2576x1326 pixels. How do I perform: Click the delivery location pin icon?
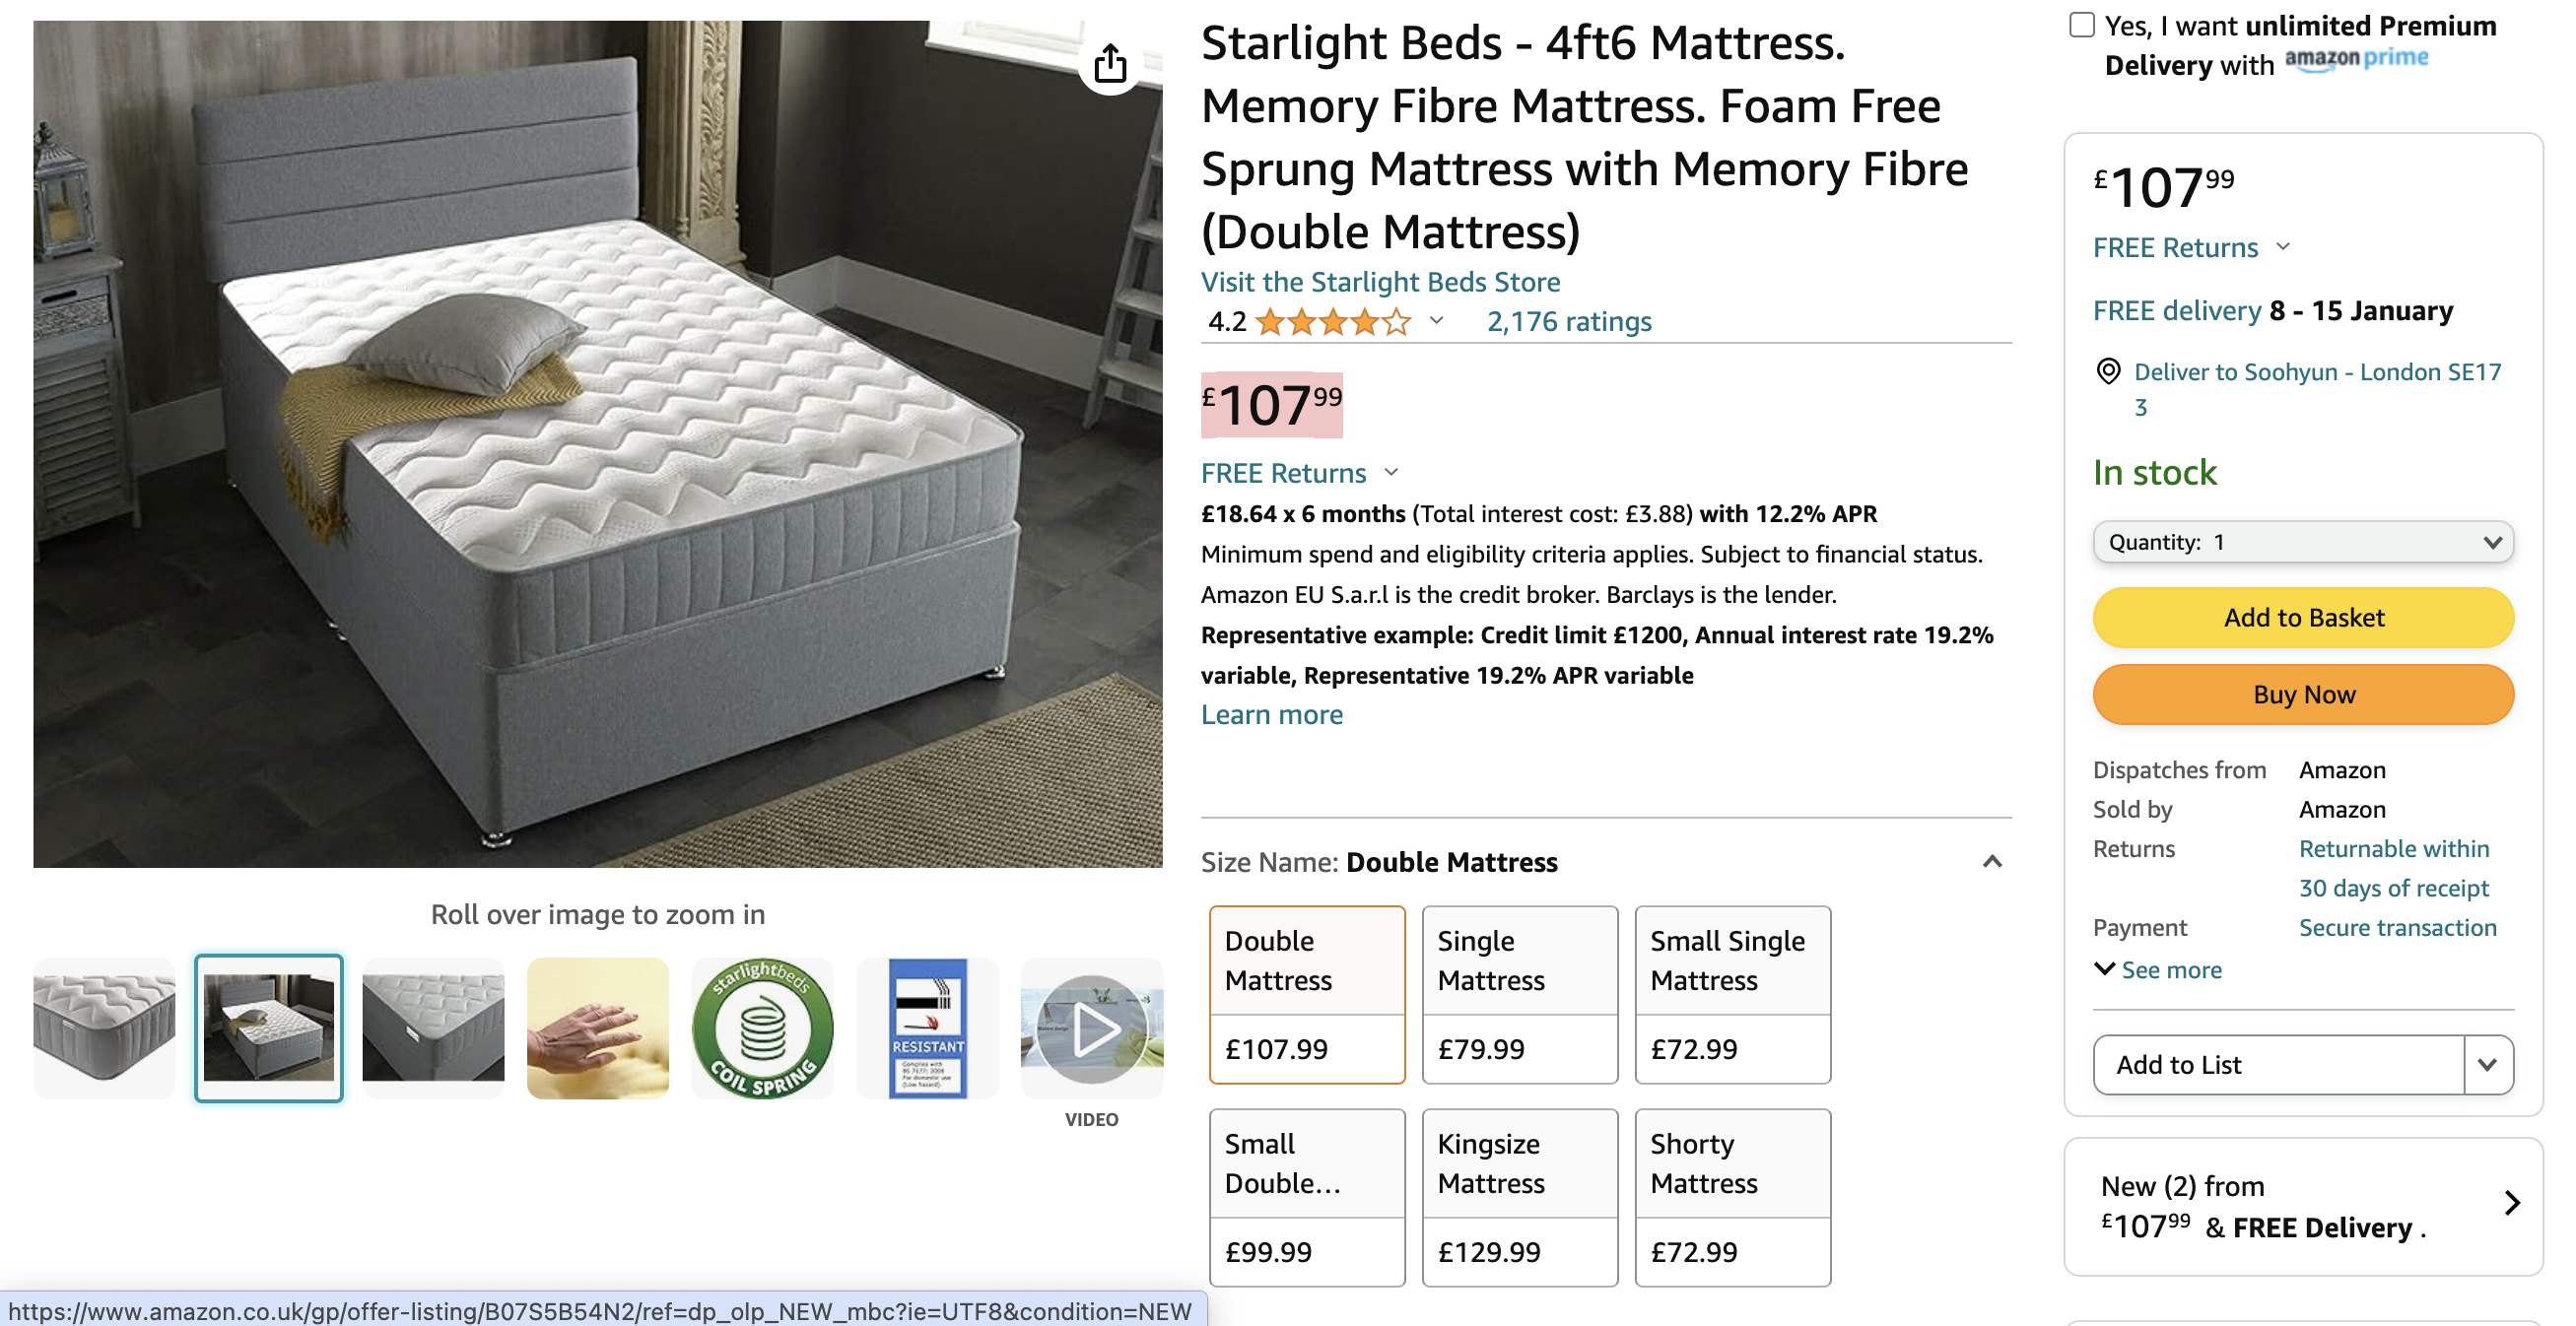[x=2107, y=371]
